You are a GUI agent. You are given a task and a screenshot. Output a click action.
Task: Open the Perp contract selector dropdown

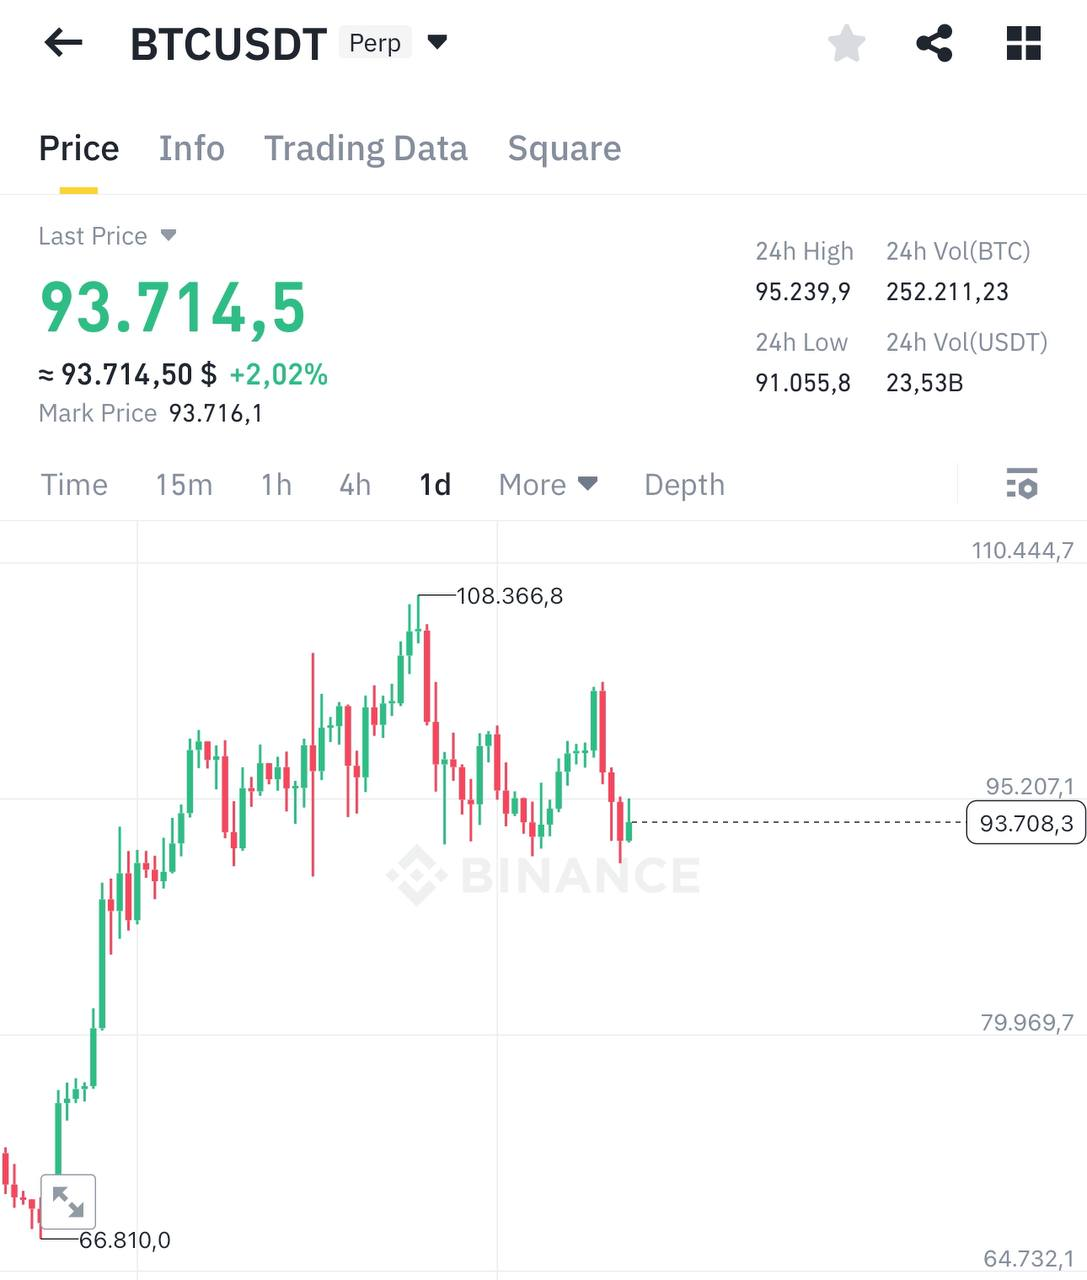pyautogui.click(x=437, y=43)
